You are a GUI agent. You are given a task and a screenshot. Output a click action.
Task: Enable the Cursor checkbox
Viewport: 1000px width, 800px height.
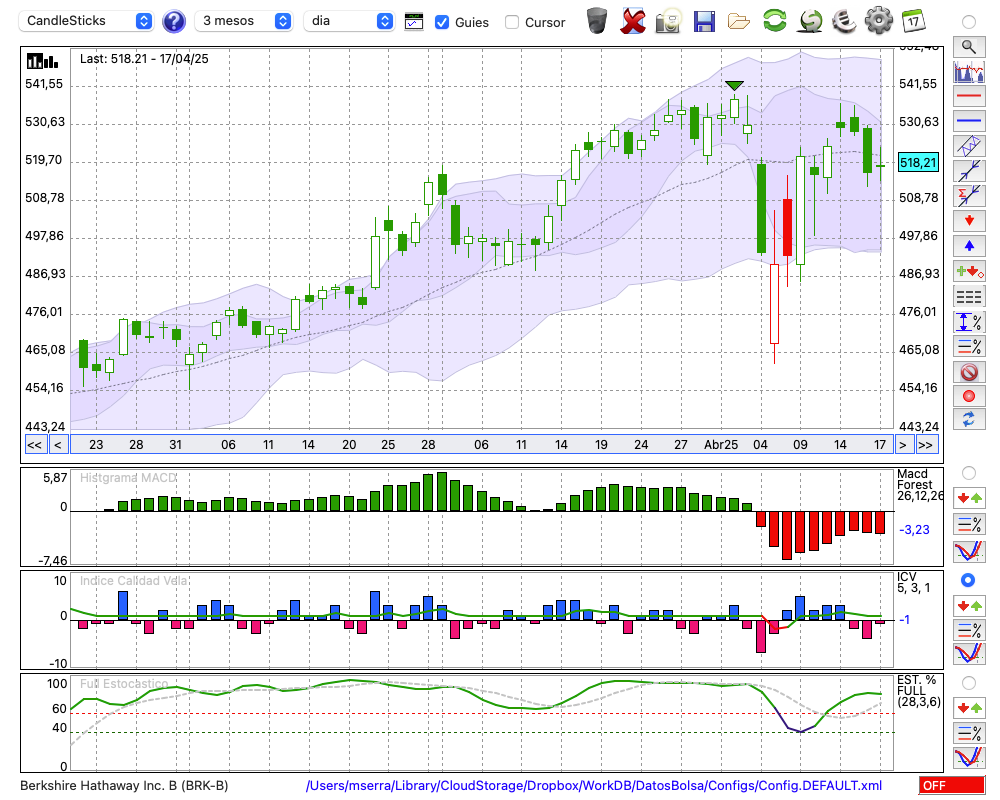[511, 22]
